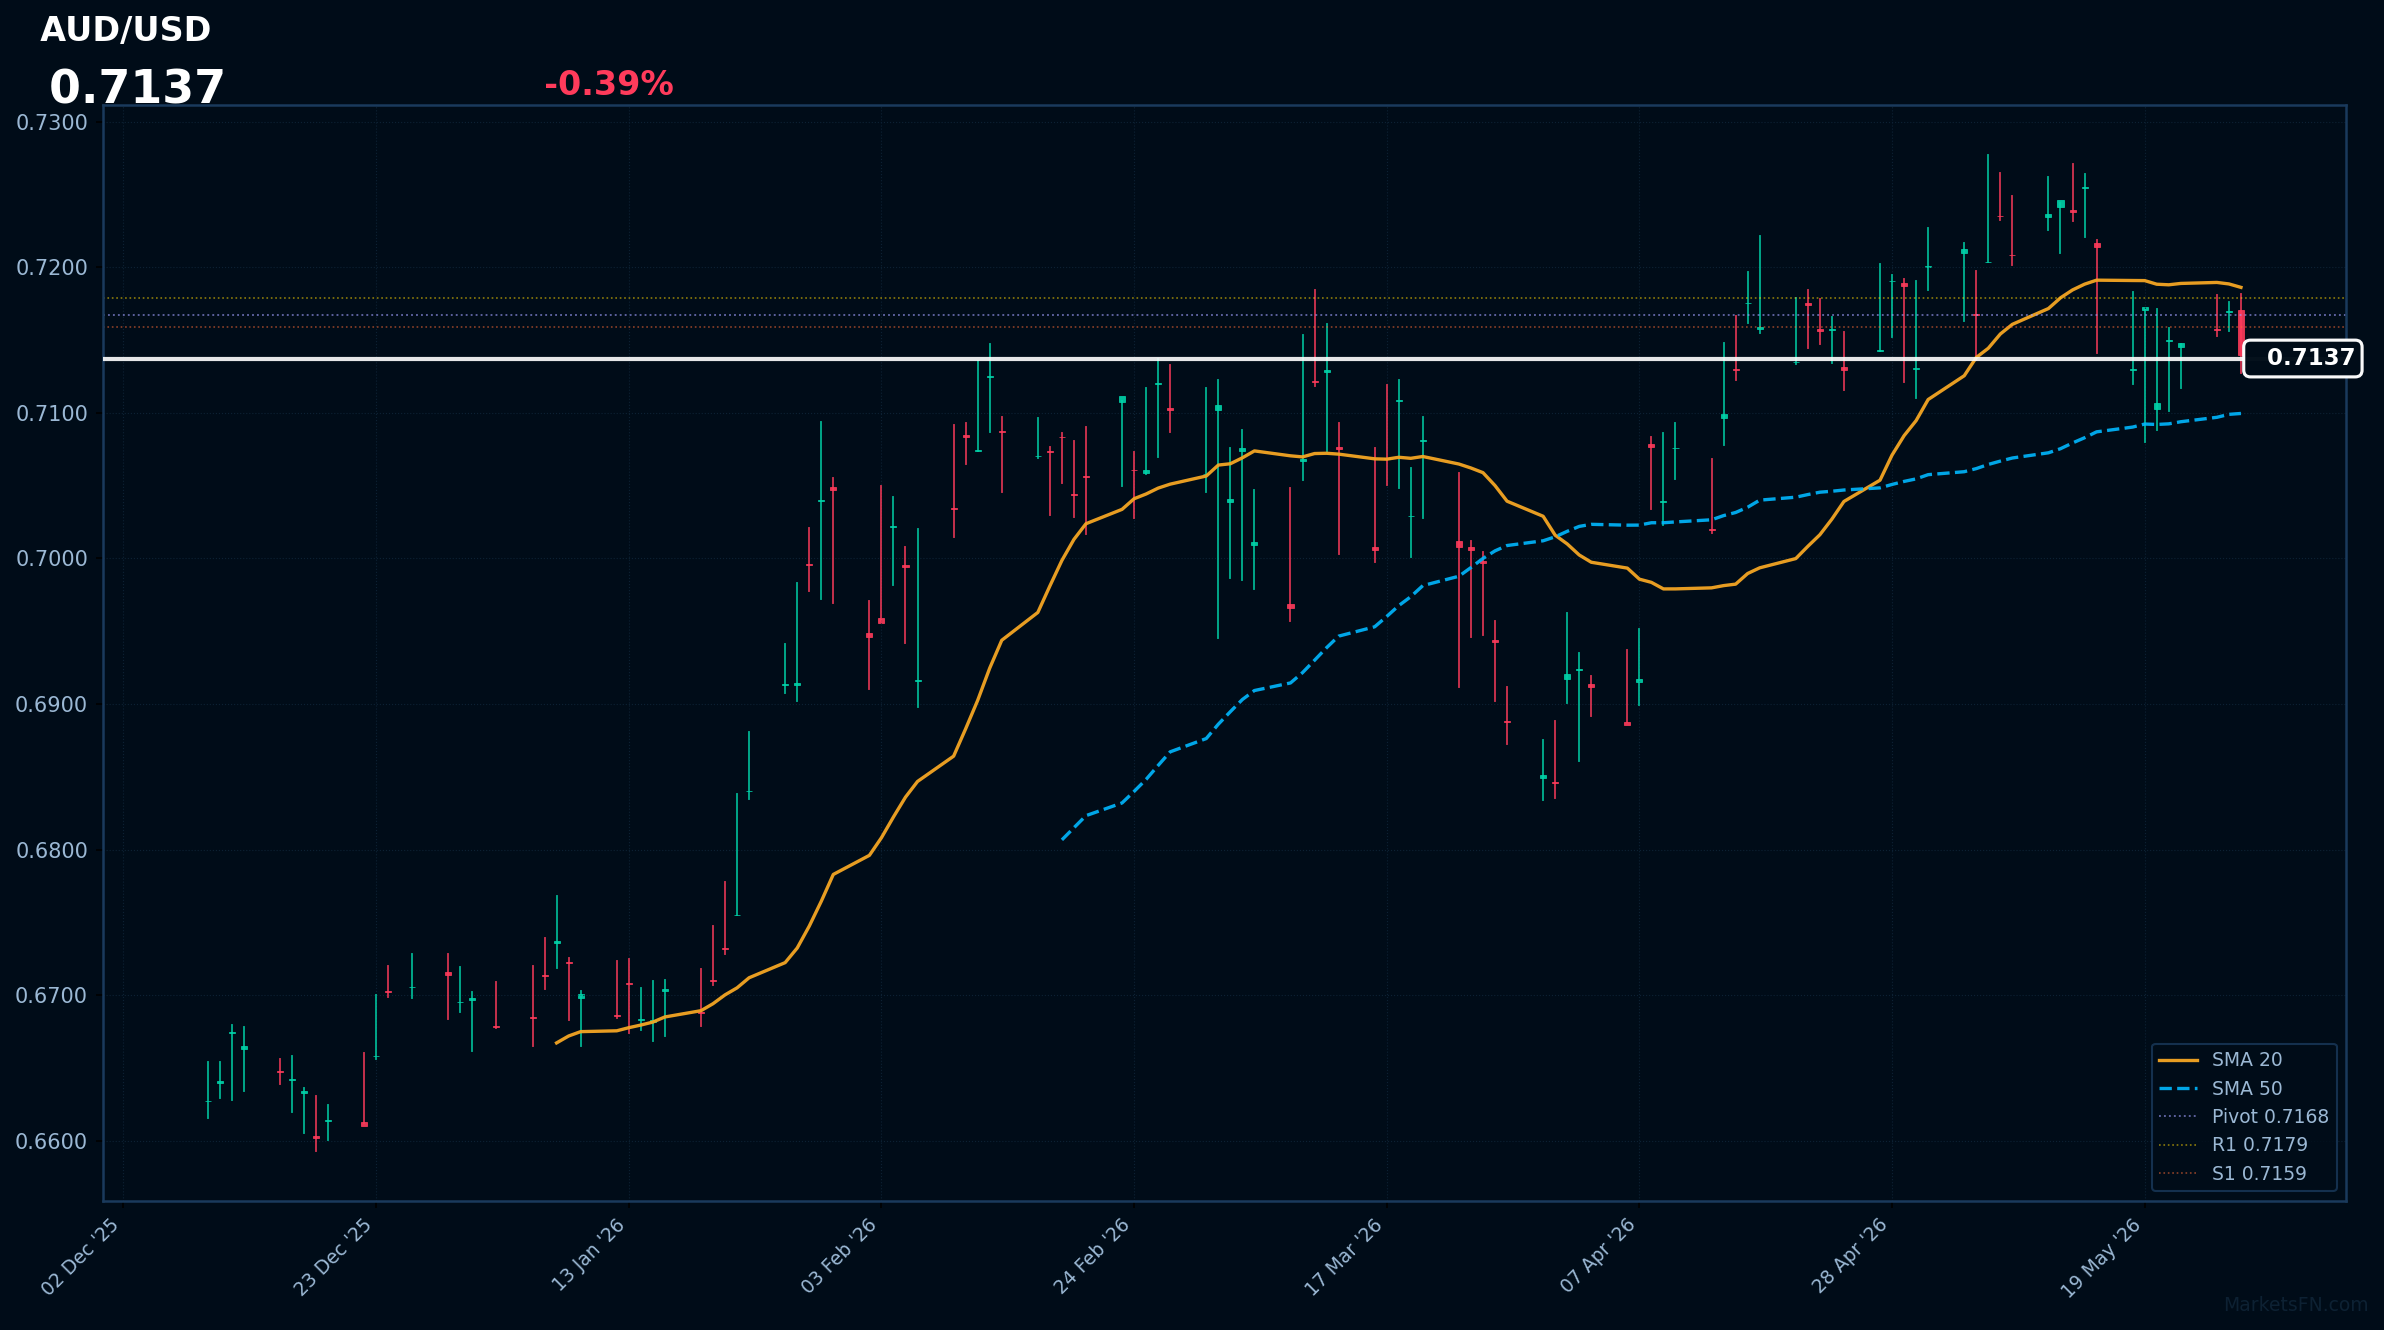Image resolution: width=2384 pixels, height=1330 pixels.
Task: Click the R1 0.7179 legend entry
Action: tap(2233, 1145)
